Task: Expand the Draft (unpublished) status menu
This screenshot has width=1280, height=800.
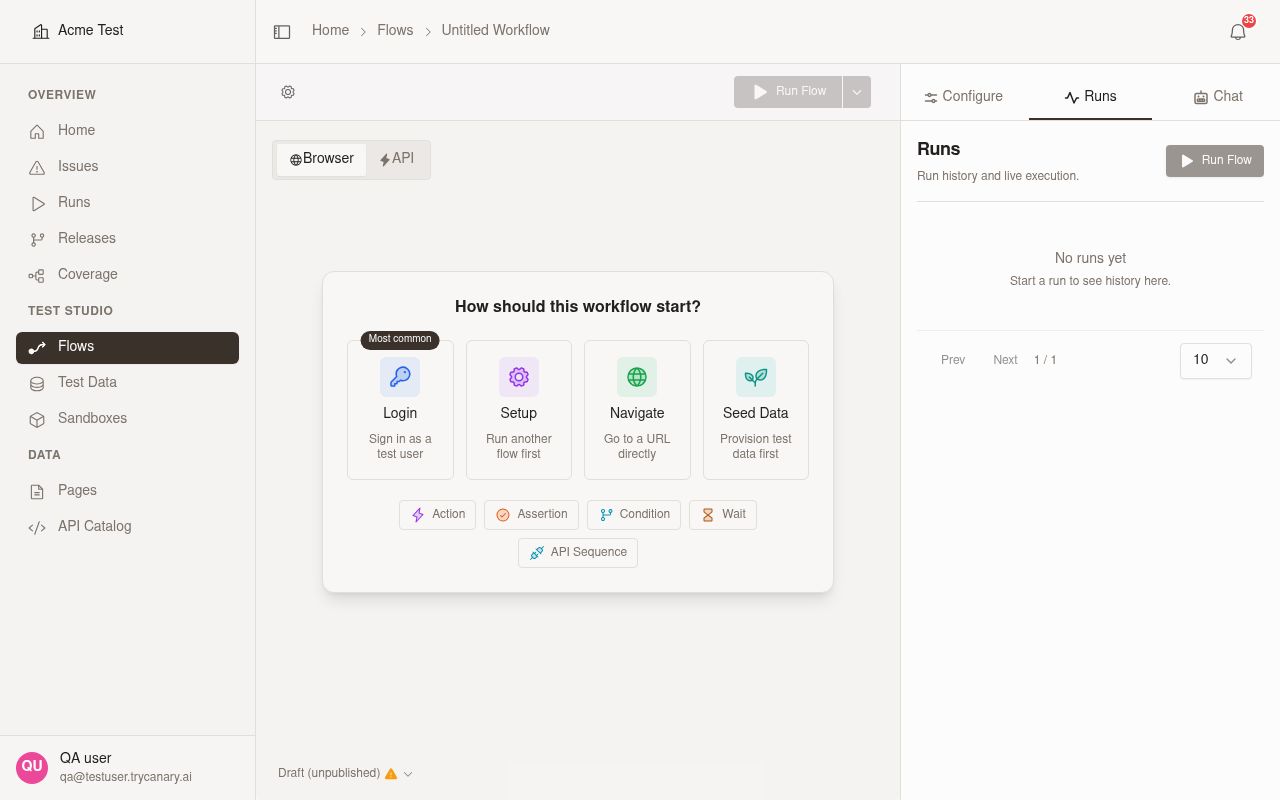Action: 346,773
